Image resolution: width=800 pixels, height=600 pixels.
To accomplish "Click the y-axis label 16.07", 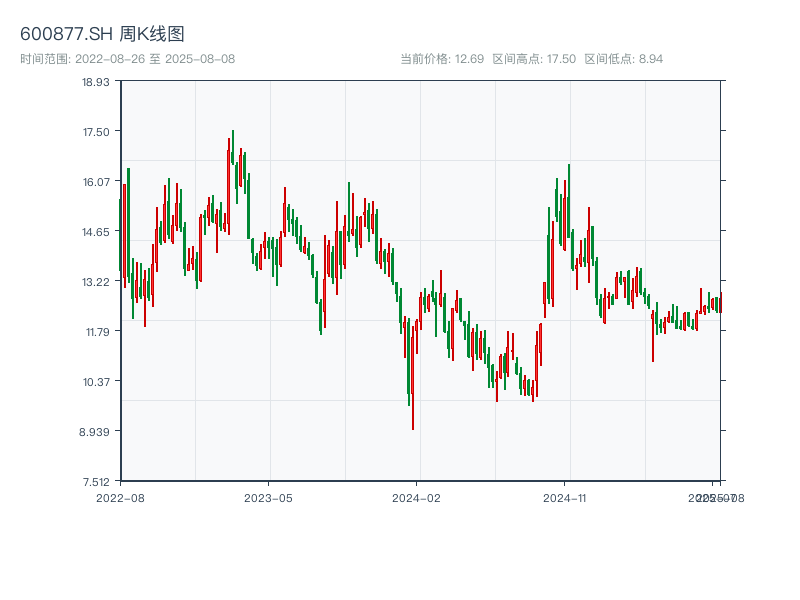I will coord(96,182).
